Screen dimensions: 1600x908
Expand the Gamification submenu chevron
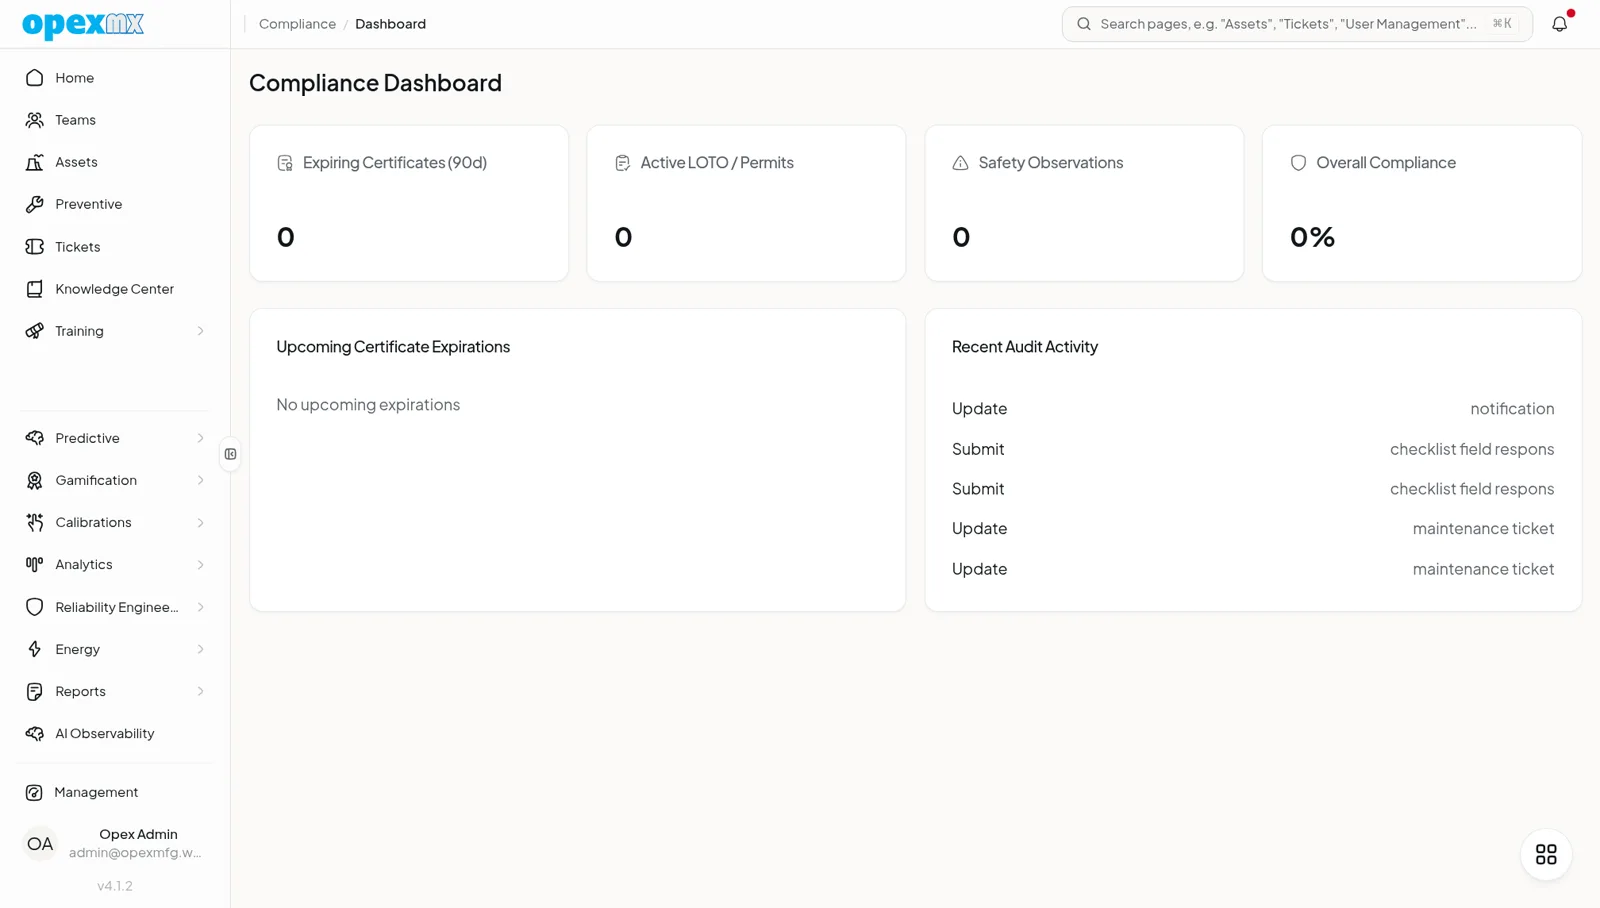pos(200,480)
